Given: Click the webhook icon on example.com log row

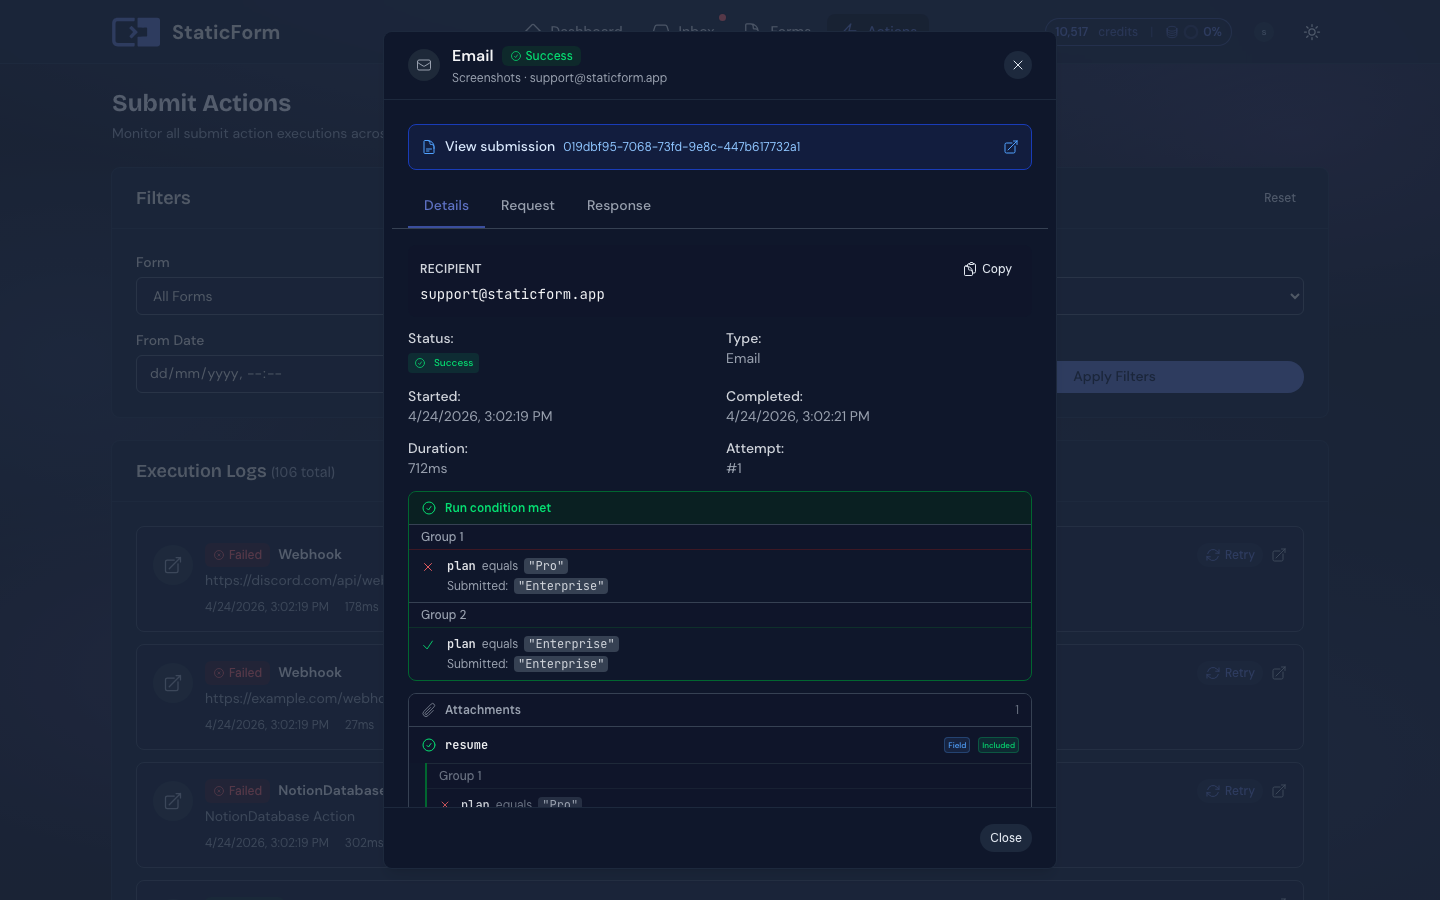Looking at the screenshot, I should (172, 683).
